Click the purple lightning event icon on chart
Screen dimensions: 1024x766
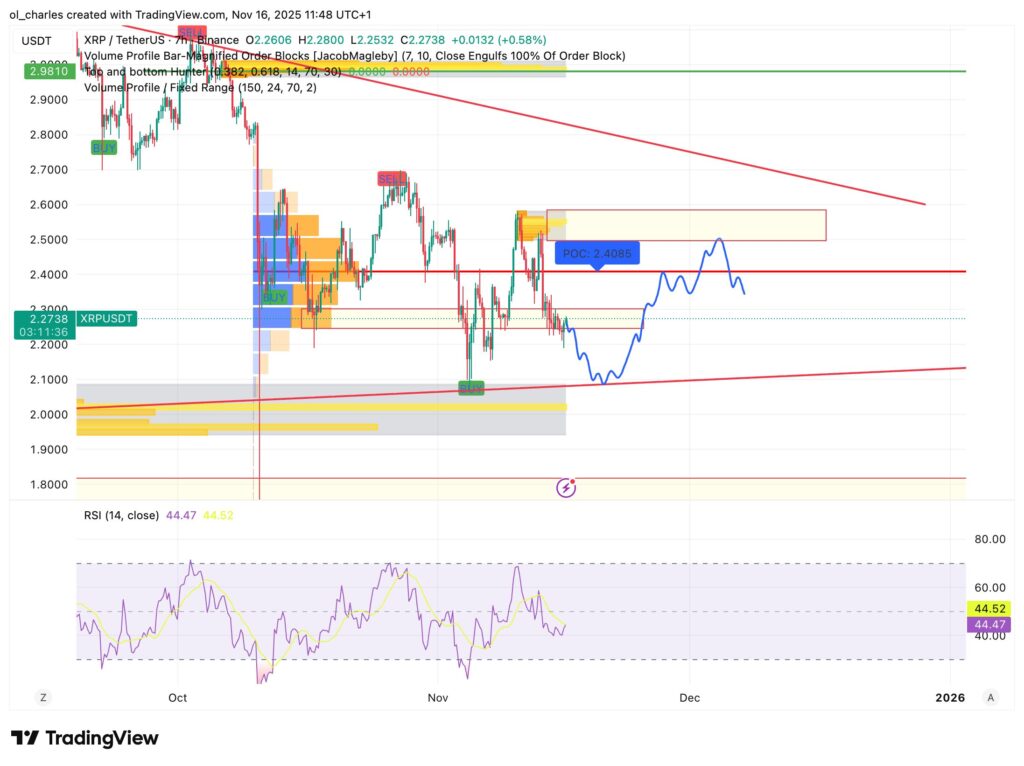566,487
